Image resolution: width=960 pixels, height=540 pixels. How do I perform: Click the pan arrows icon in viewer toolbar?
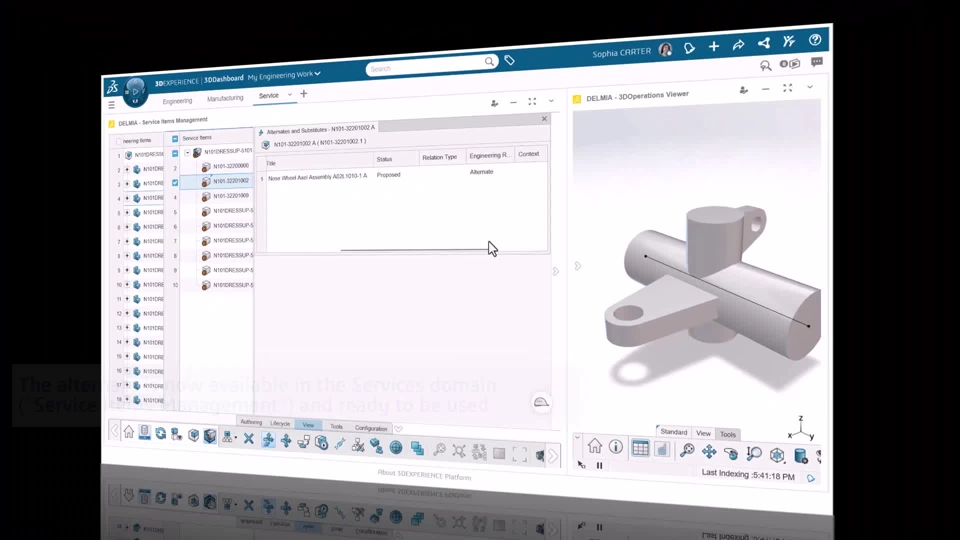coord(709,452)
